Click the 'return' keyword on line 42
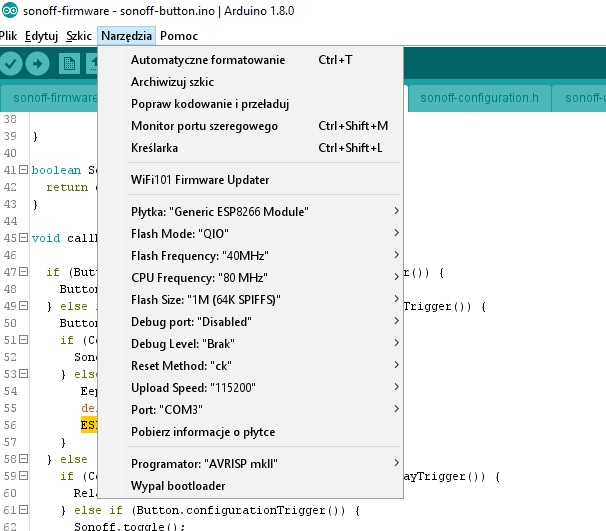This screenshot has width=606, height=531. (x=67, y=187)
